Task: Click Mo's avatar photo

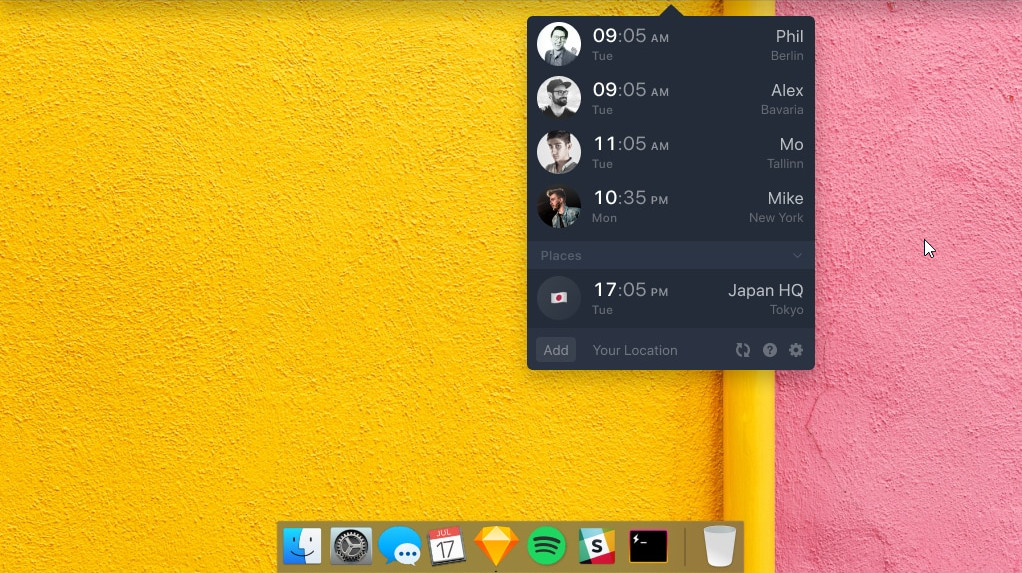Action: (x=559, y=152)
